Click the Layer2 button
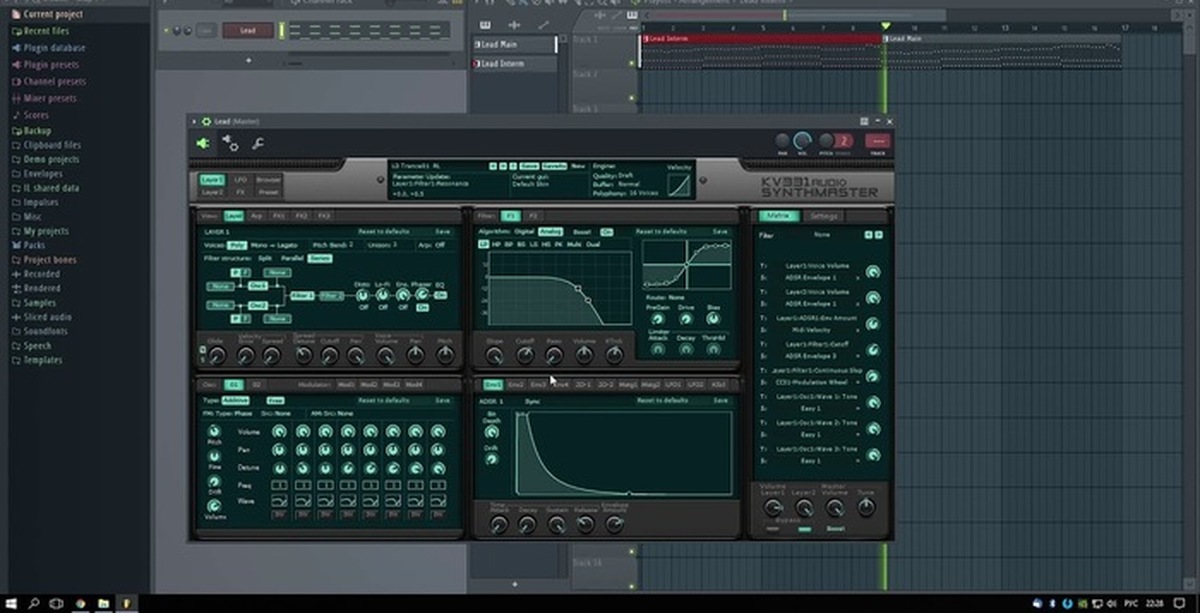This screenshot has width=1200, height=613. [212, 191]
